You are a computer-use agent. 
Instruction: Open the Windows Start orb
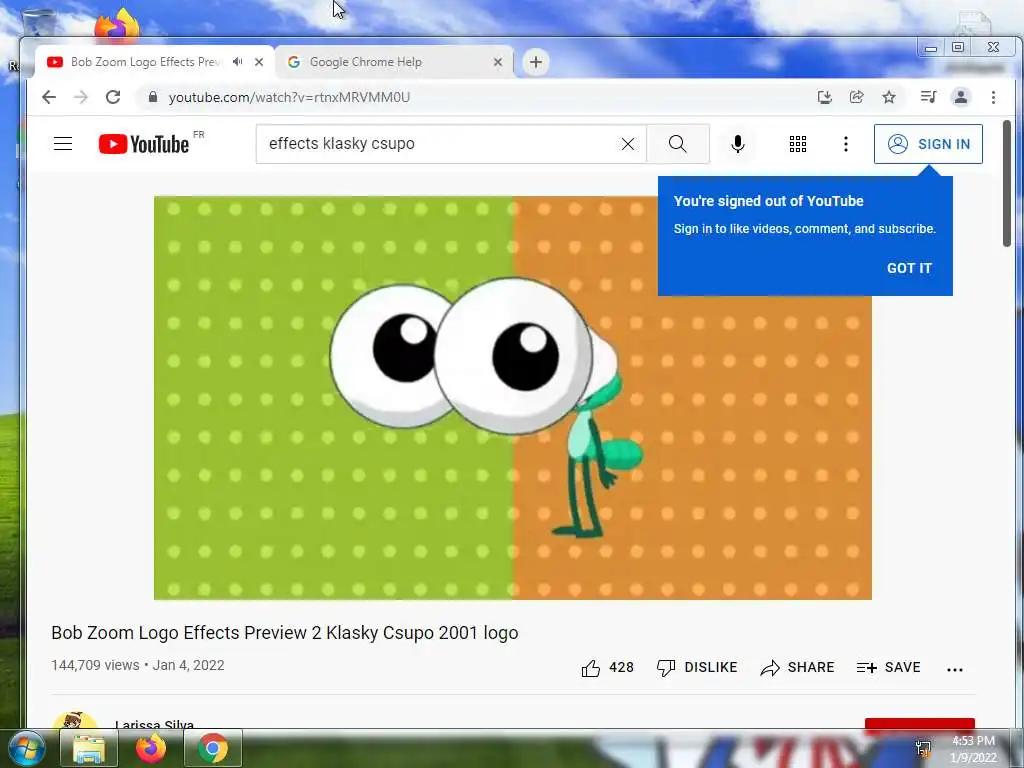click(x=26, y=749)
